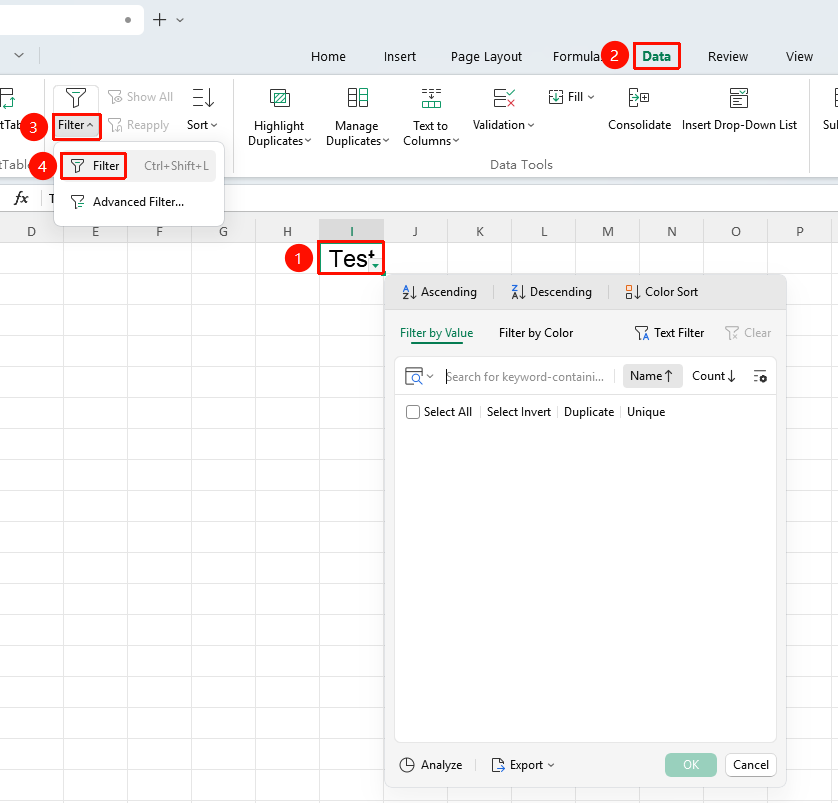Click the Insert Drop-Down List icon
The width and height of the screenshot is (838, 803).
pos(739,98)
